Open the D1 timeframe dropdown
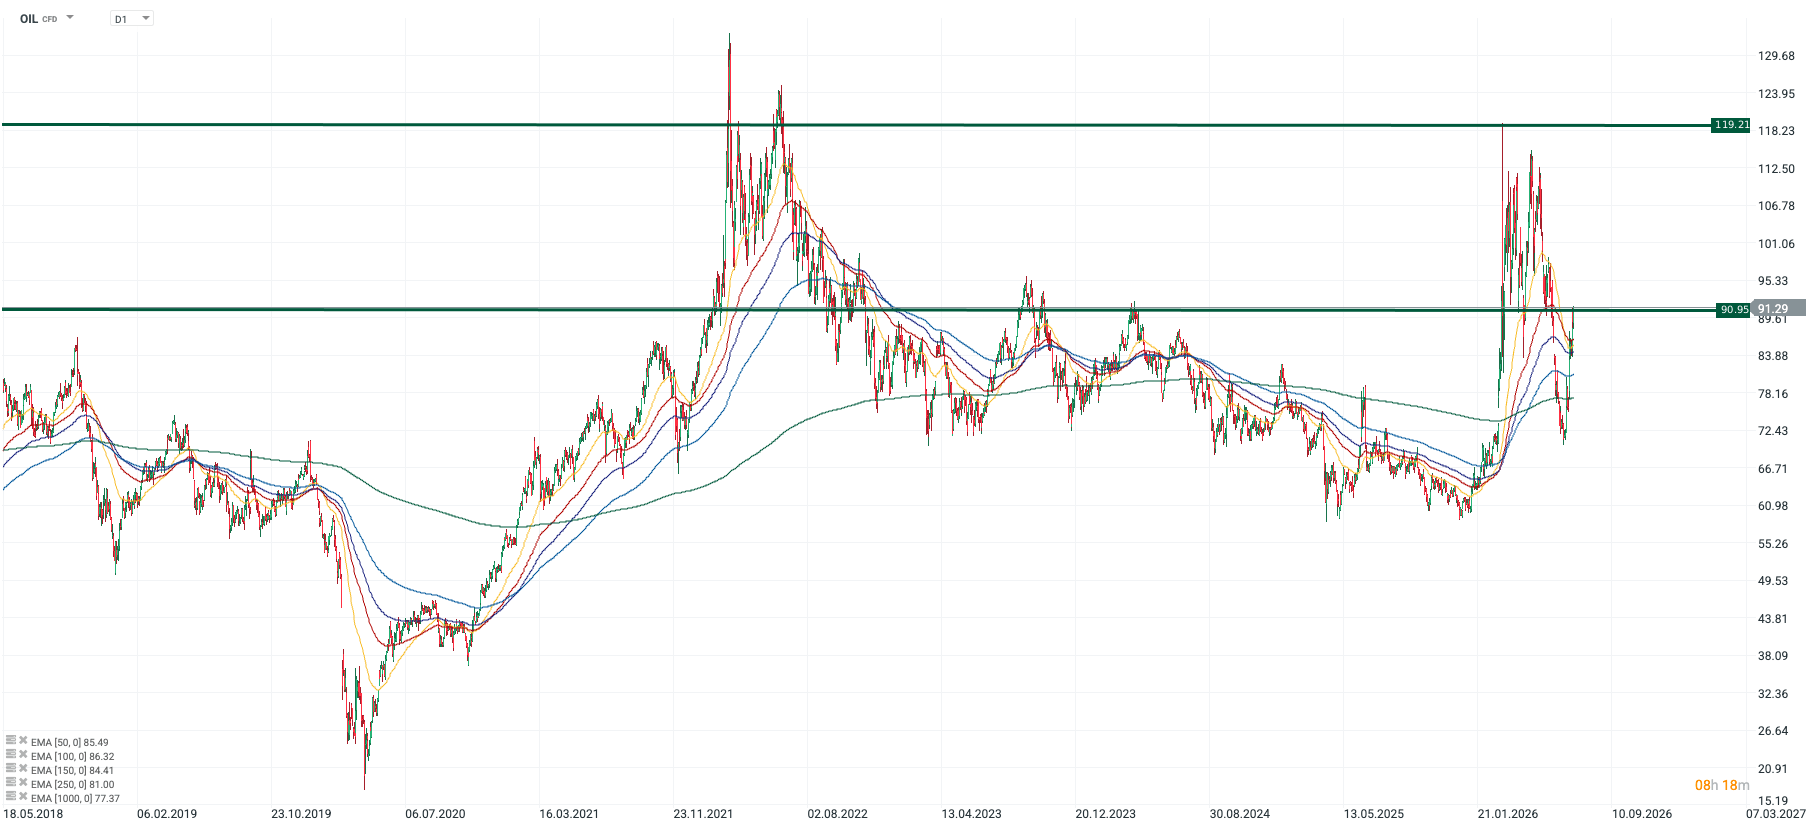This screenshot has height=830, width=1818. [x=132, y=19]
